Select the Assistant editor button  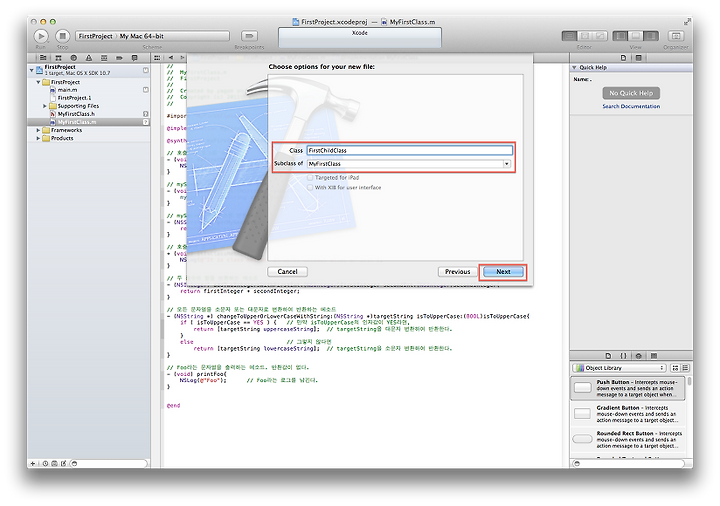coord(585,36)
